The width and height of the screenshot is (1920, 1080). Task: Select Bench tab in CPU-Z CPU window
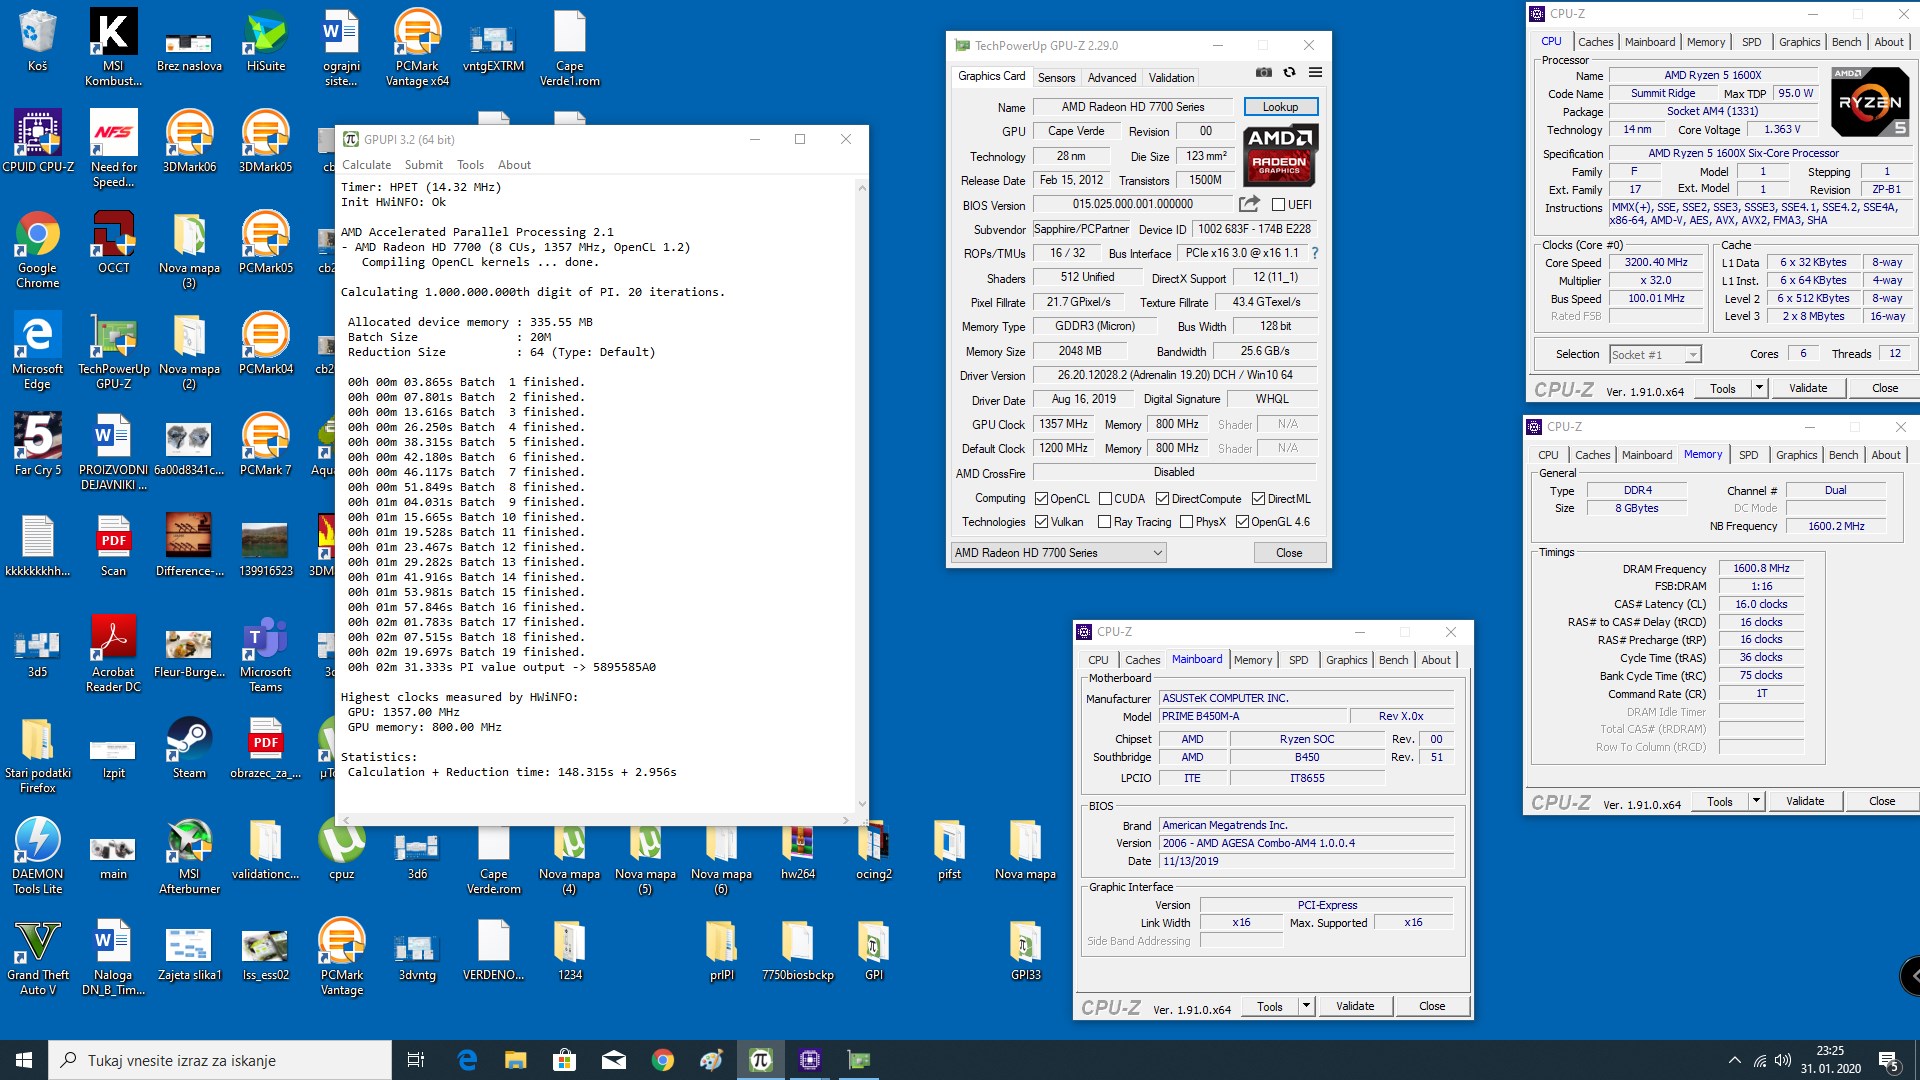point(1846,42)
